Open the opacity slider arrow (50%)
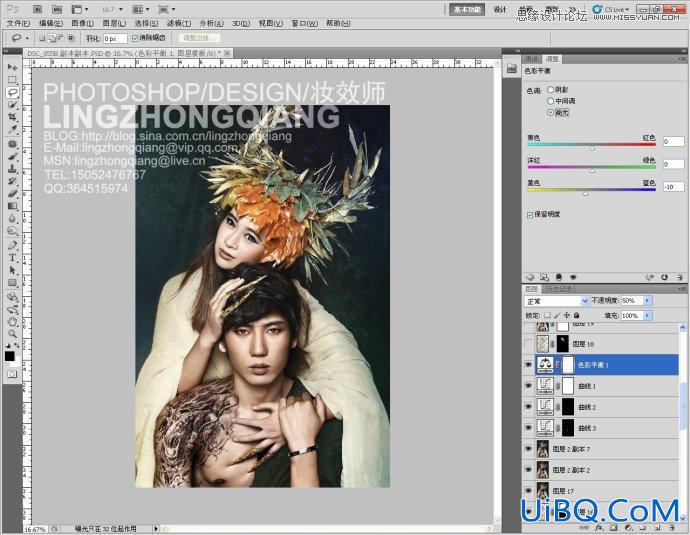Image resolution: width=690 pixels, height=535 pixels. pos(647,300)
